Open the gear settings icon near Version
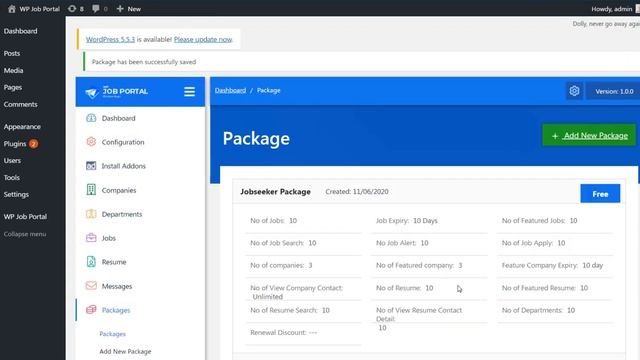Viewport: 640px width, 360px height. click(574, 91)
